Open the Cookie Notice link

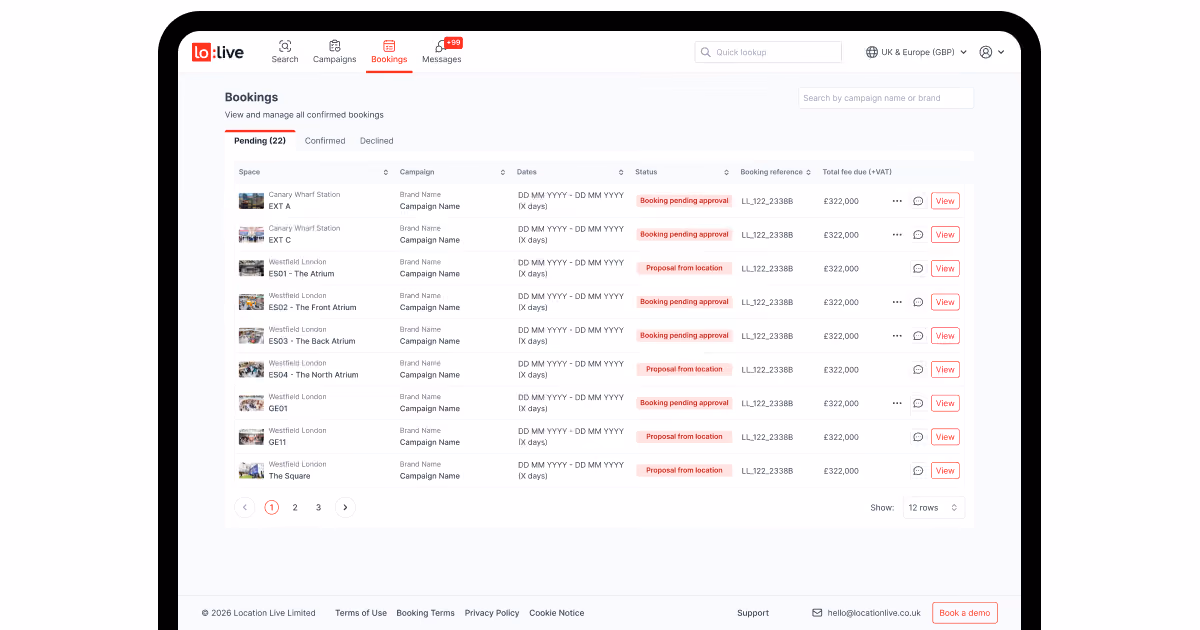point(557,613)
